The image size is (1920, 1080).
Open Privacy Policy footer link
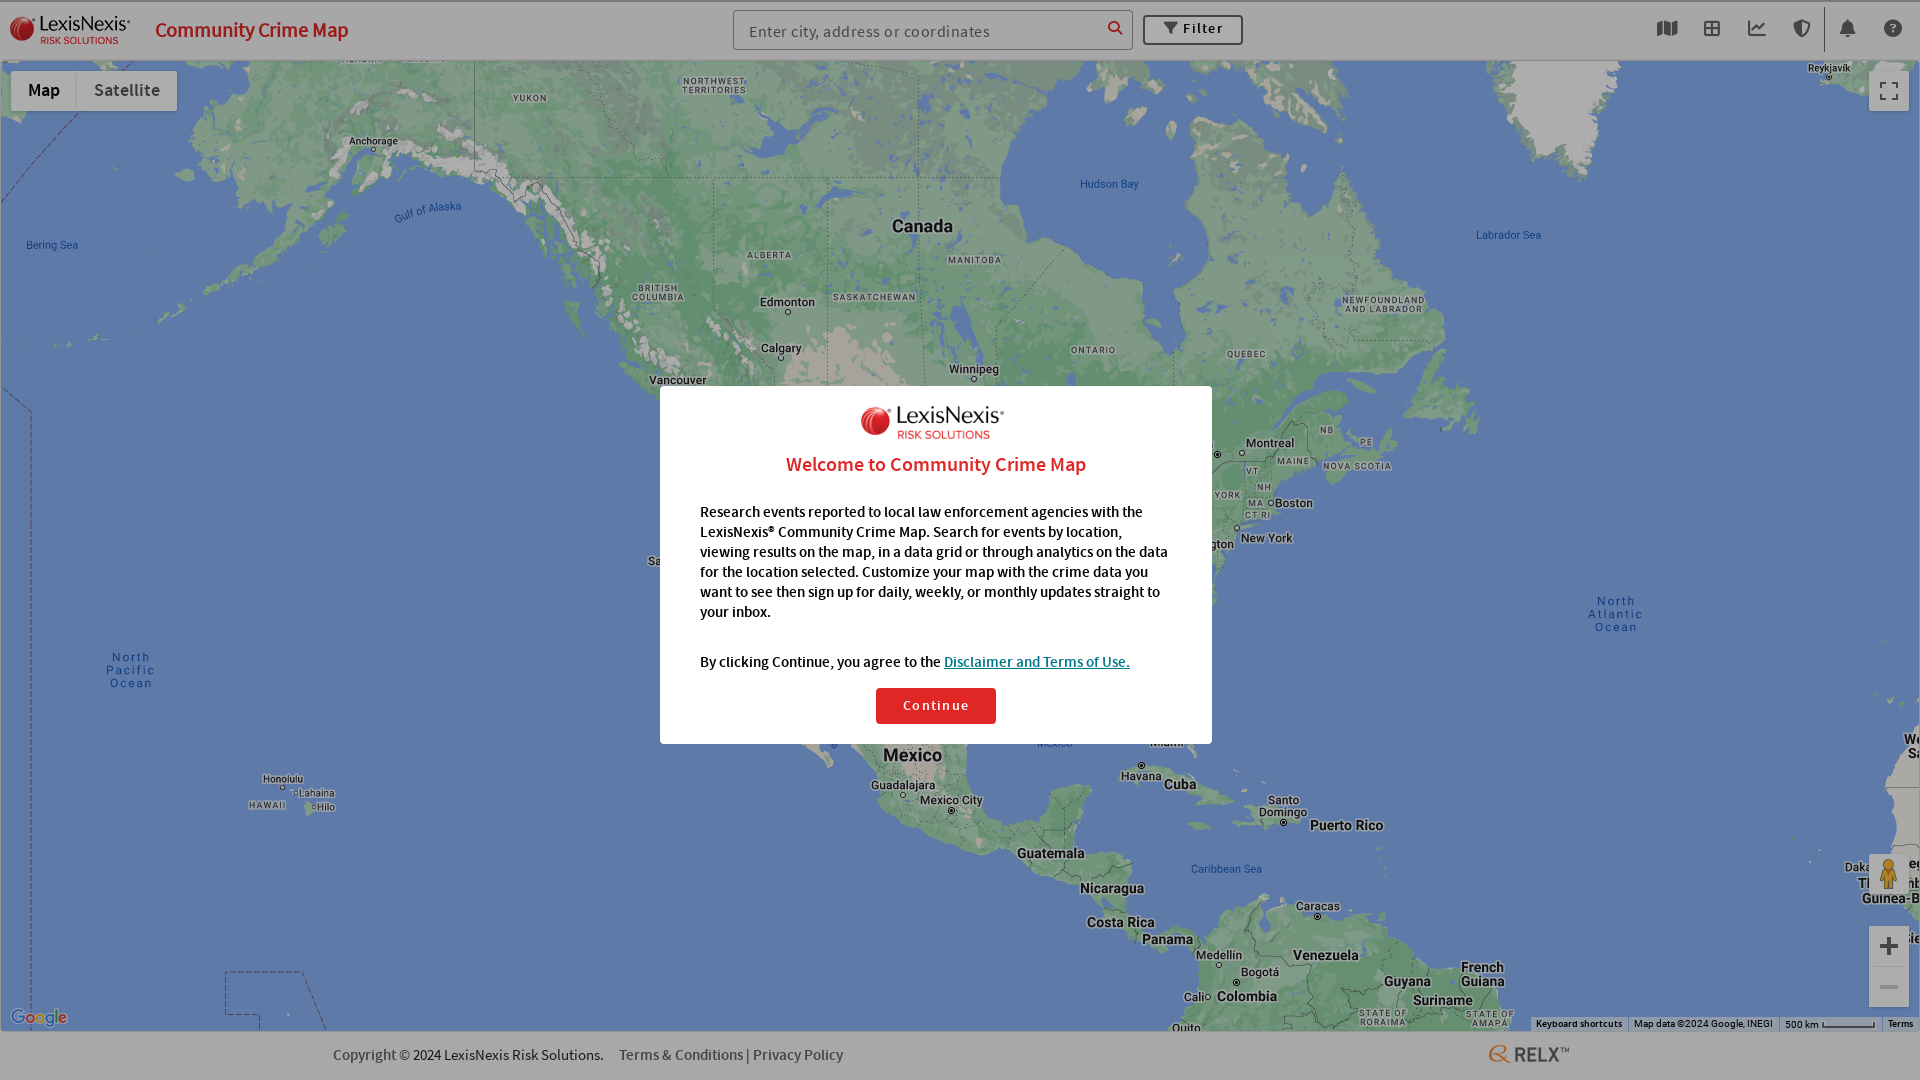click(x=797, y=1055)
